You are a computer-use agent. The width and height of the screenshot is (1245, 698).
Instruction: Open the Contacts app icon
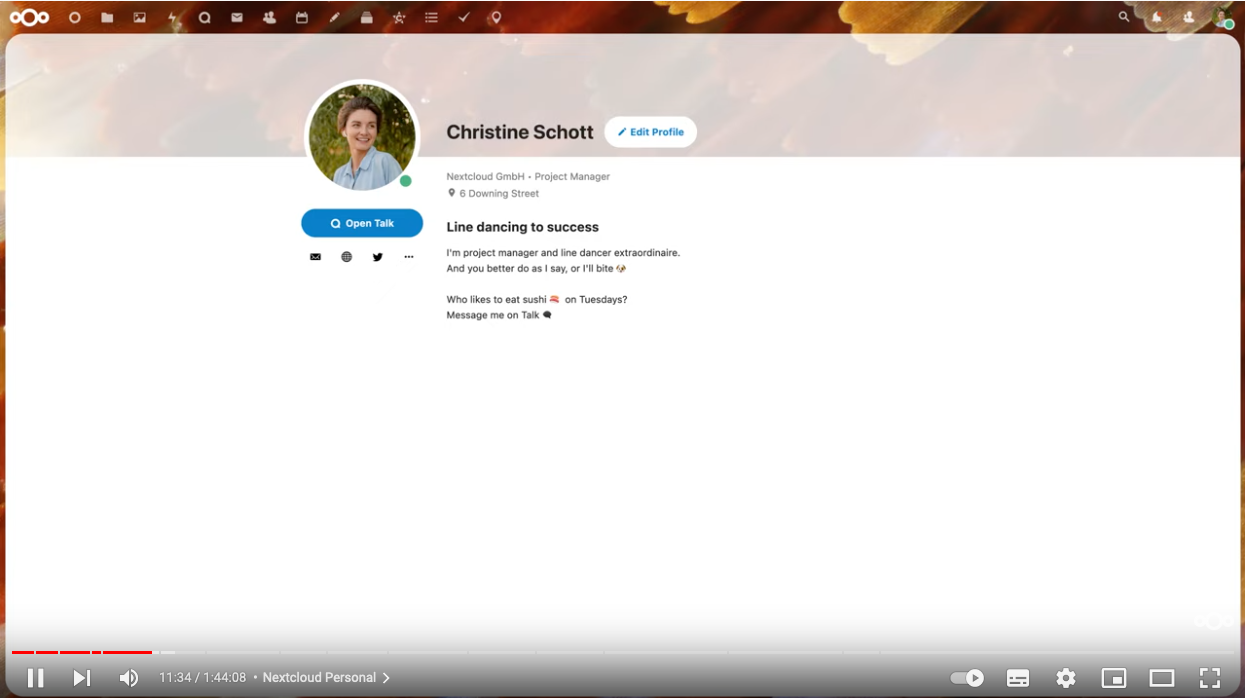coord(269,17)
